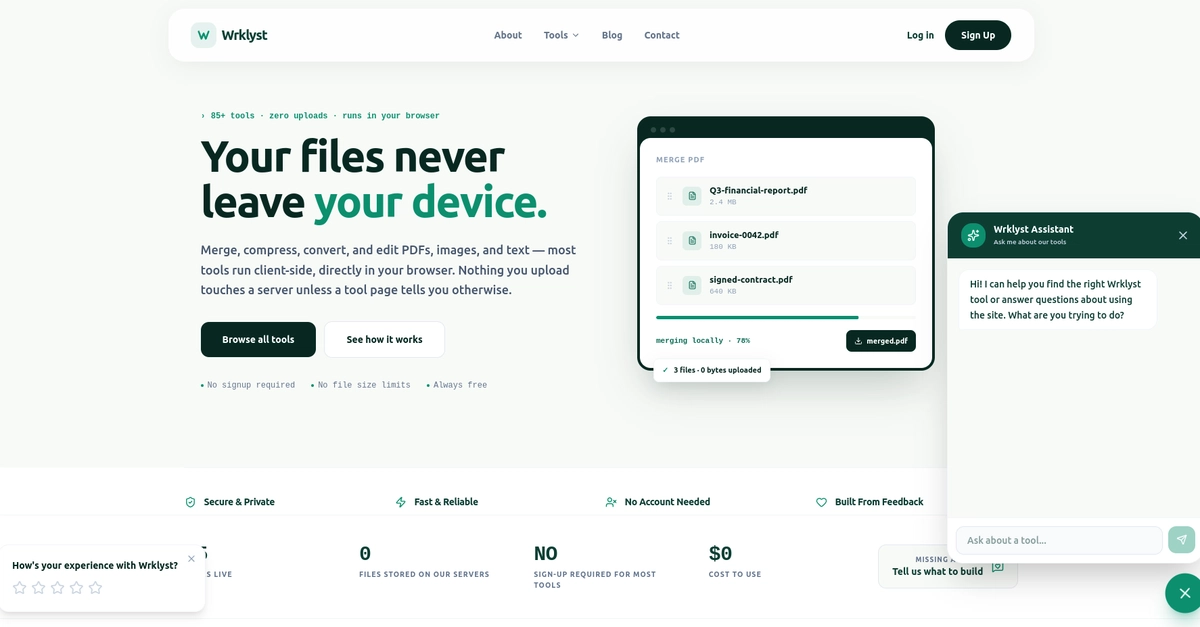Expand the Tools dropdown menu
Viewport: 1200px width, 627px height.
(561, 35)
